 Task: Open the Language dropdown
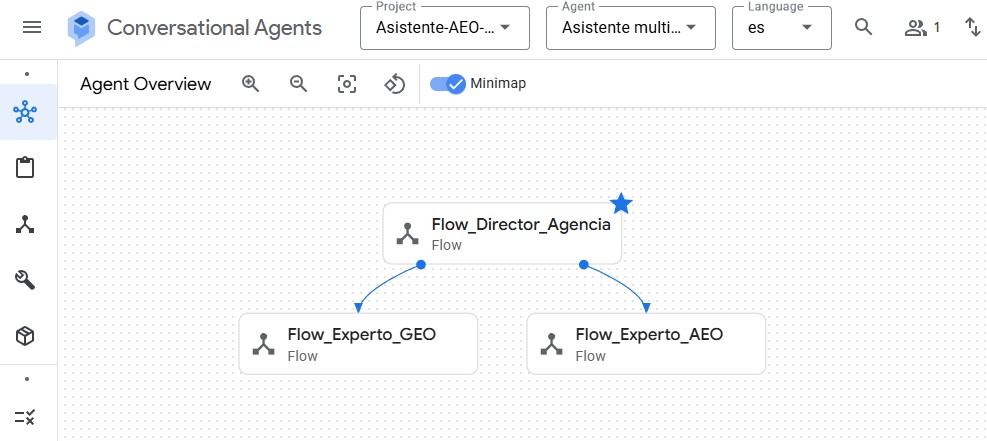(781, 27)
